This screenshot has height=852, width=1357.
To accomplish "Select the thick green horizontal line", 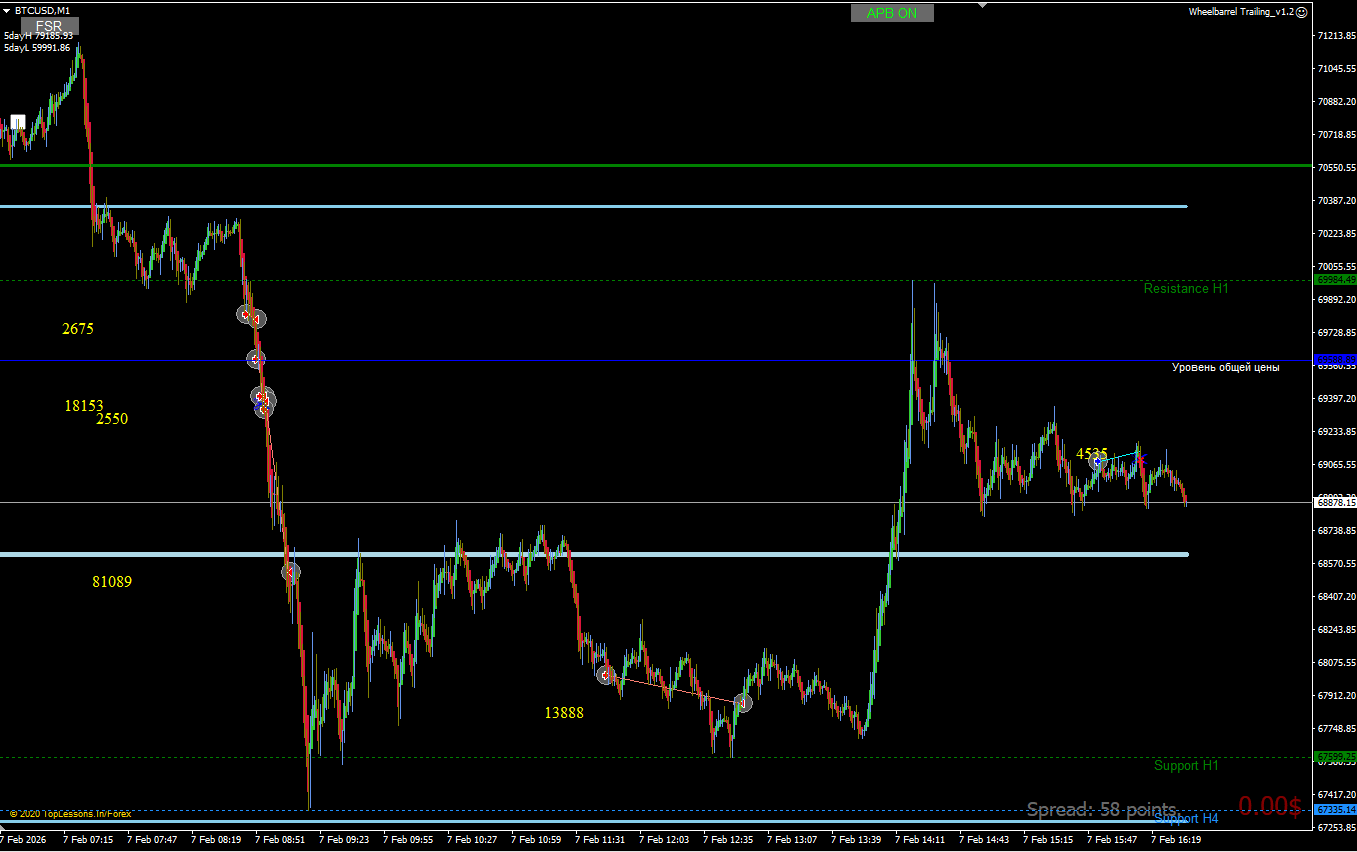I will pyautogui.click(x=655, y=165).
